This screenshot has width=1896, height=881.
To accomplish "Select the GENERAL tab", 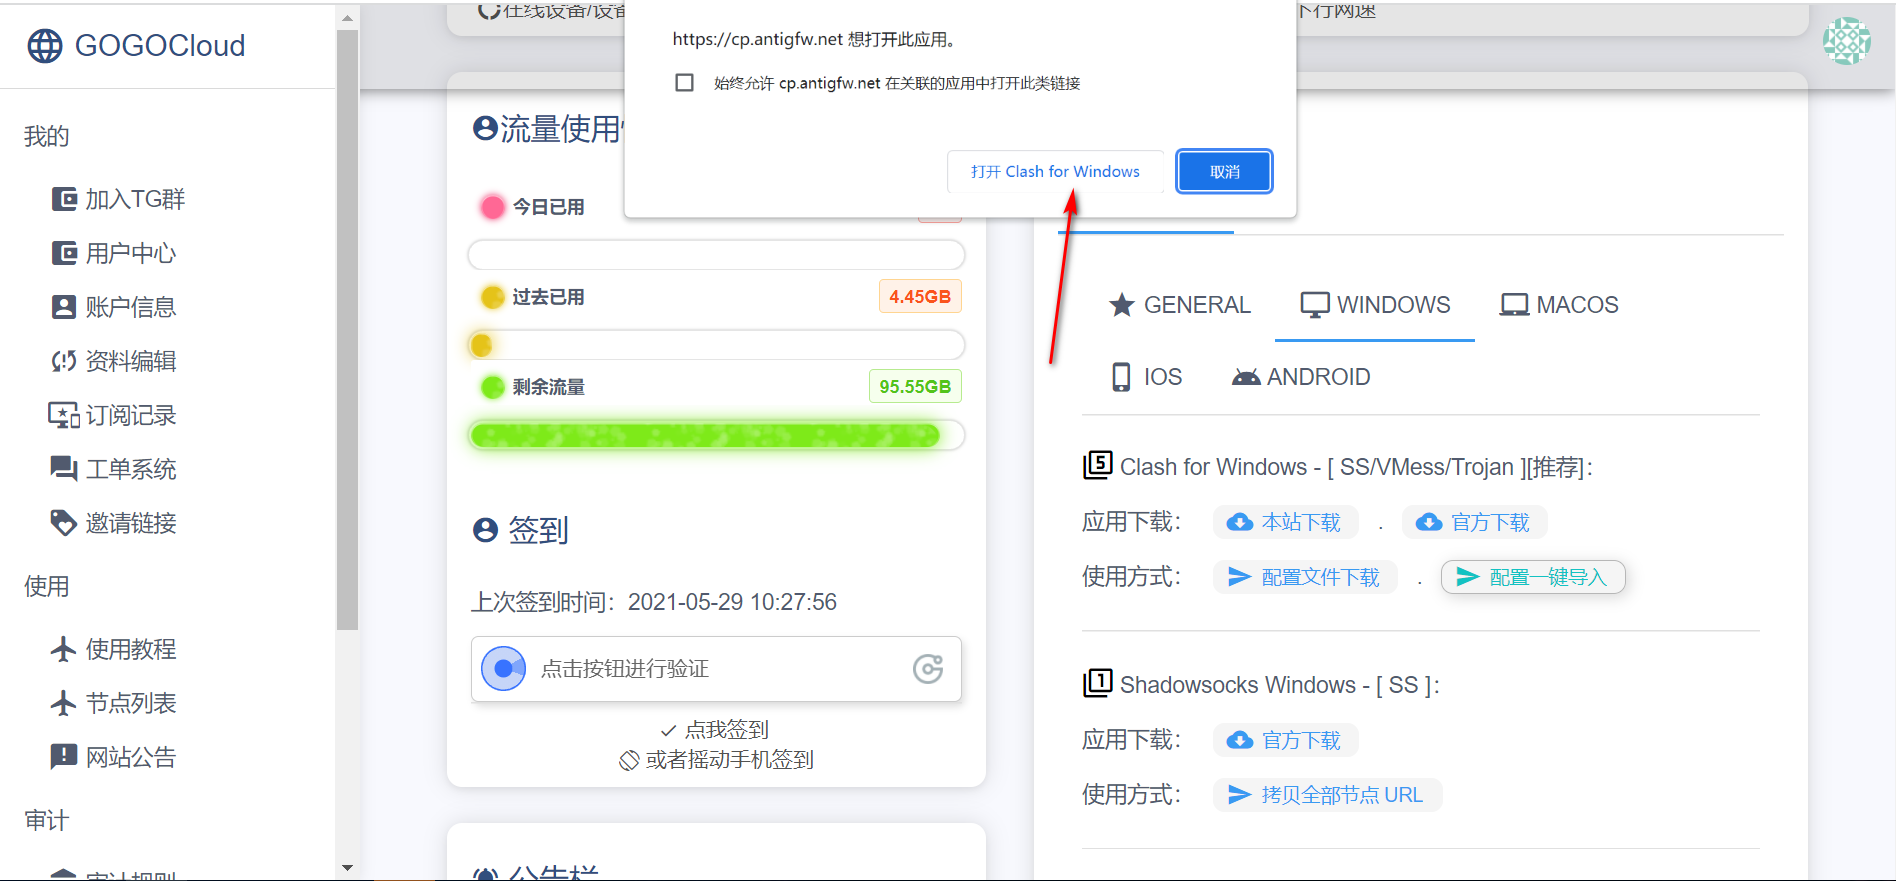I will pos(1179,305).
